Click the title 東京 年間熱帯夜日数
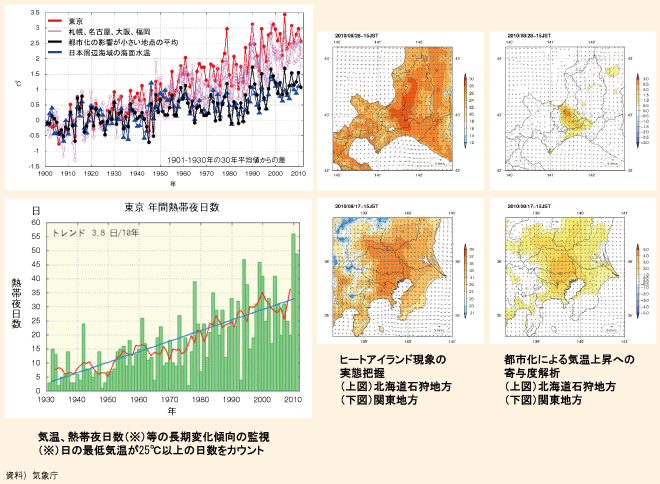The height and width of the screenshot is (484, 660). [172, 207]
